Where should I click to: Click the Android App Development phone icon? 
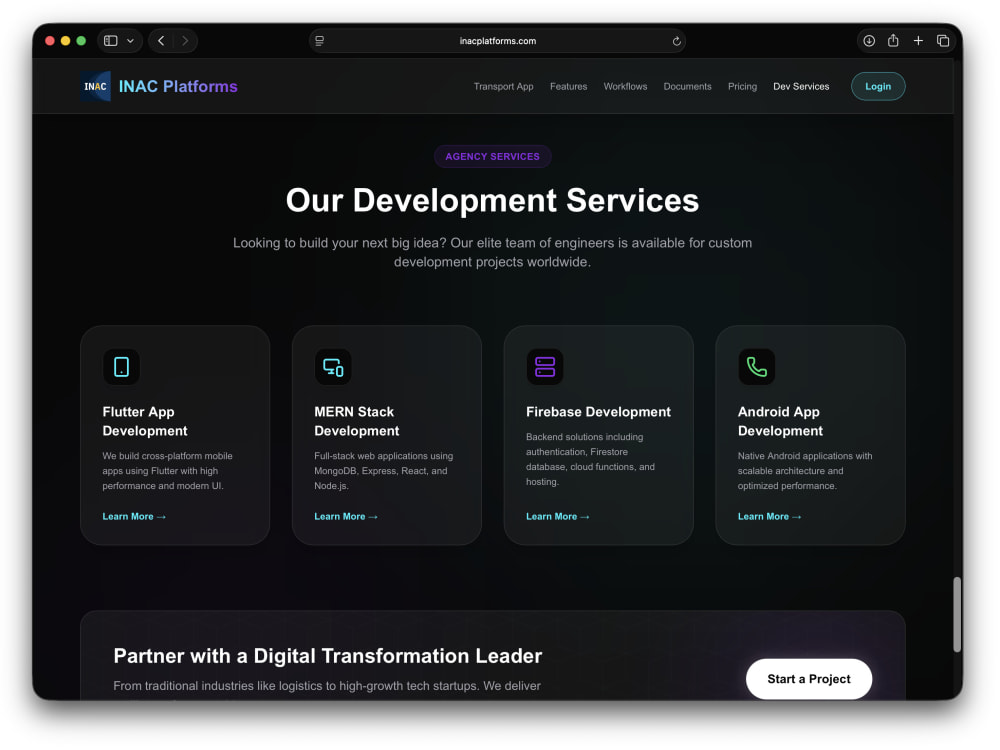tap(756, 367)
